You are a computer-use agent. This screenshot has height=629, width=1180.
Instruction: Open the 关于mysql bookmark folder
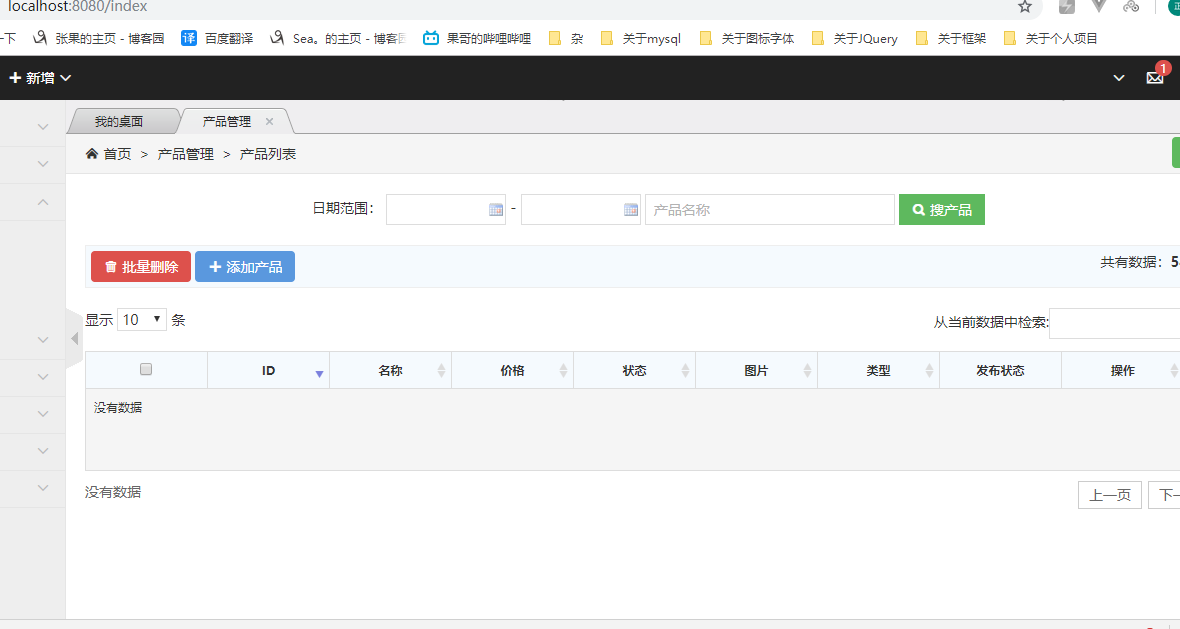640,38
